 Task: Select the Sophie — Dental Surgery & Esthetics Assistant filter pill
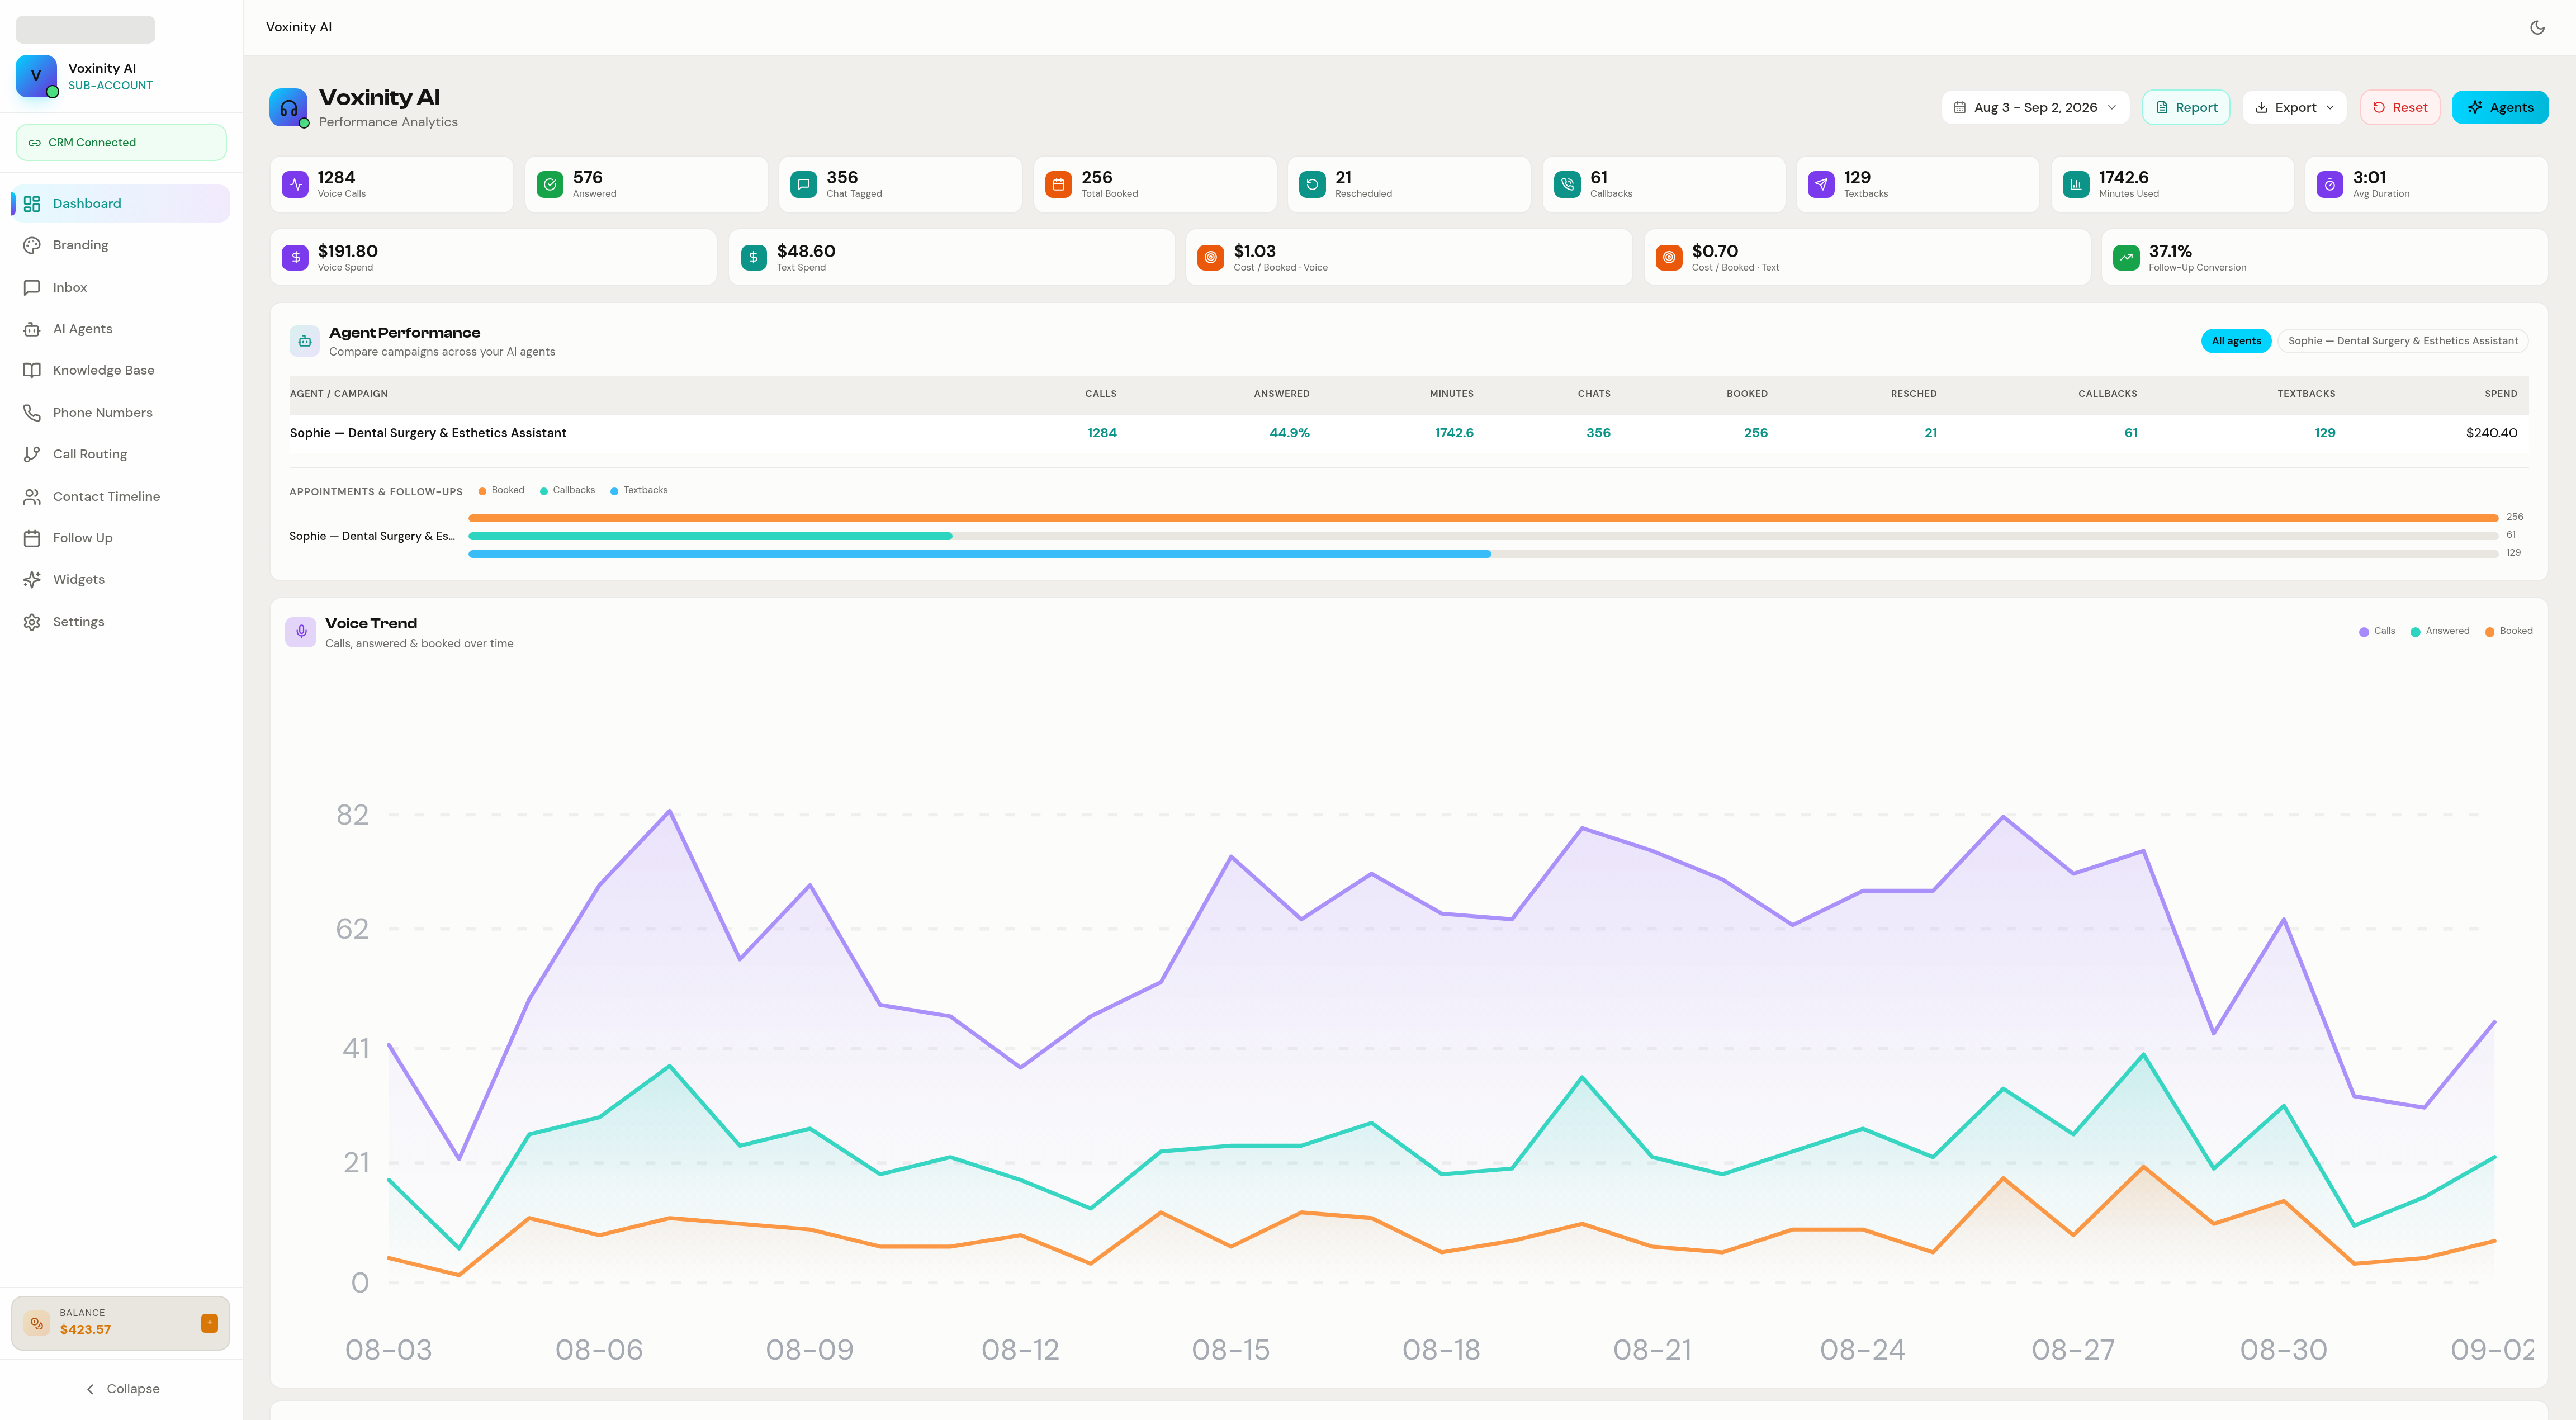(x=2402, y=341)
